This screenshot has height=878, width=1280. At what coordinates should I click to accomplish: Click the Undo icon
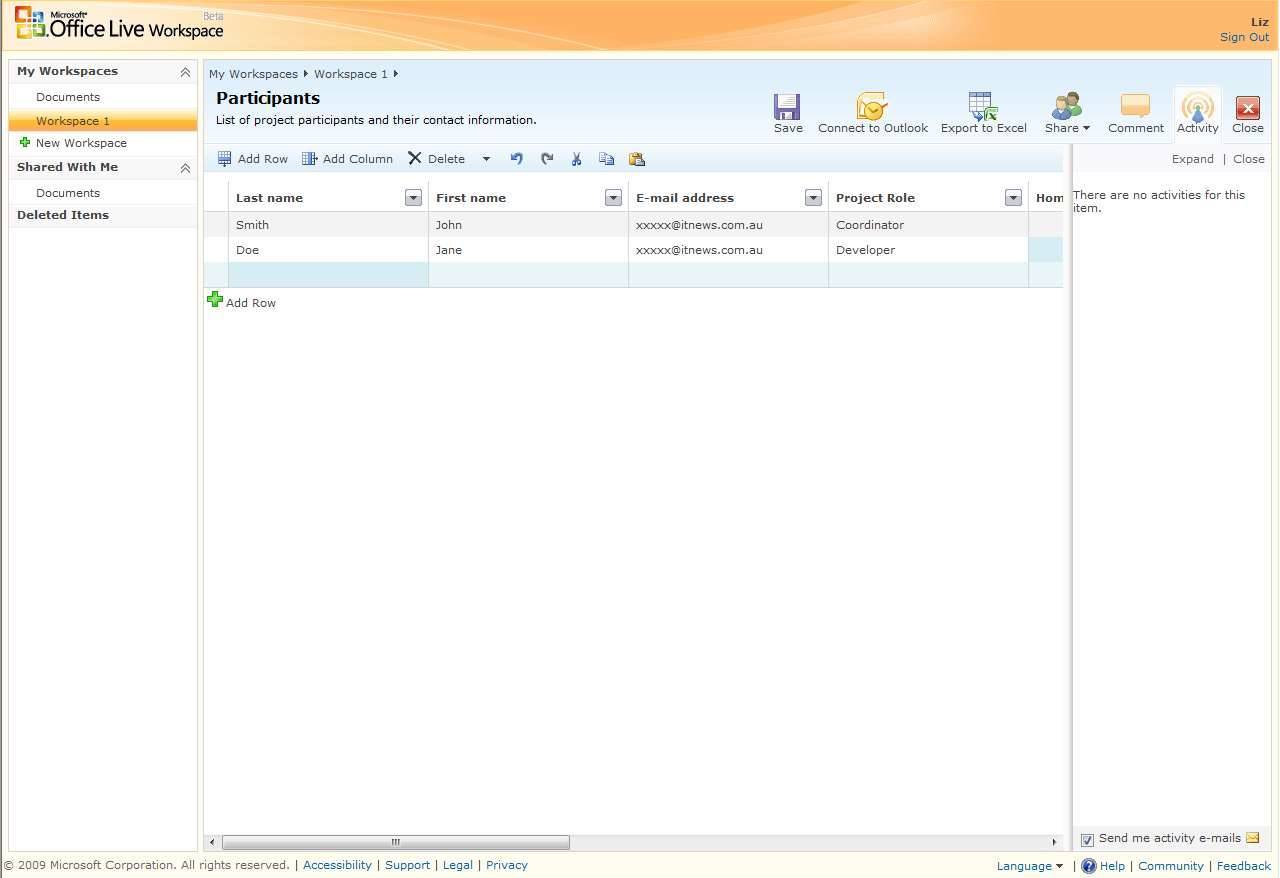[517, 158]
